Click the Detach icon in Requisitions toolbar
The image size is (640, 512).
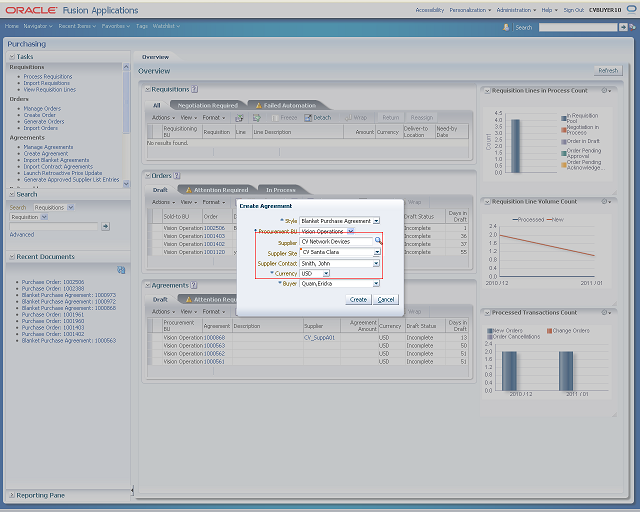click(308, 118)
